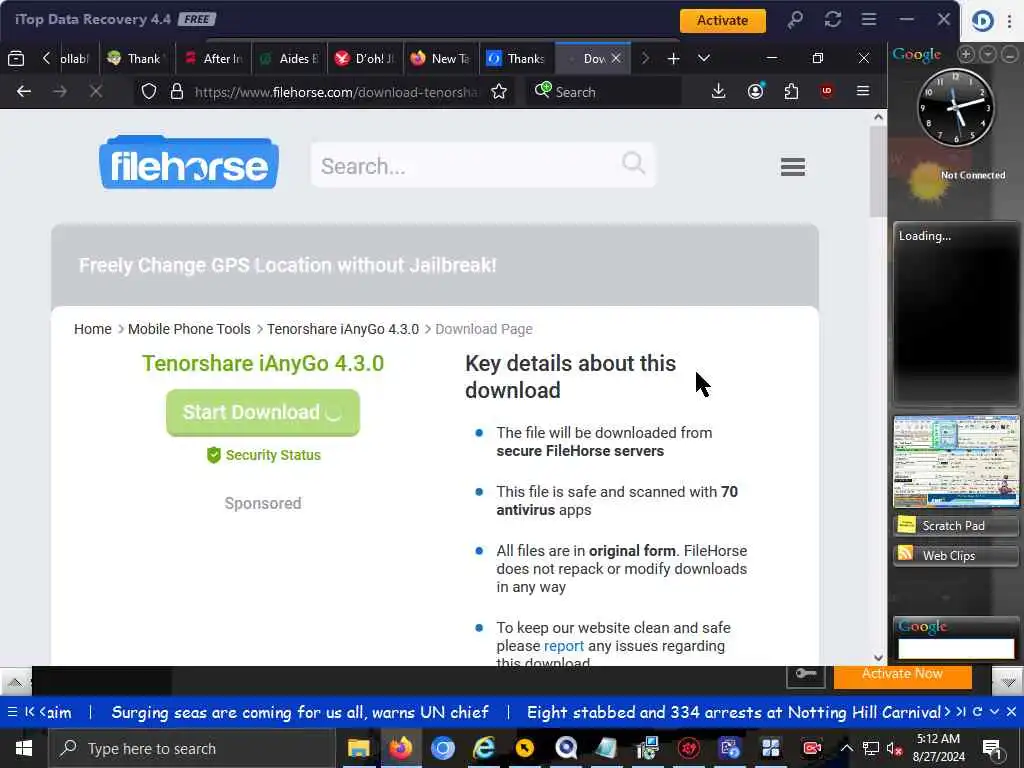Click the analog clock gadget
This screenshot has height=768, width=1024.
956,107
